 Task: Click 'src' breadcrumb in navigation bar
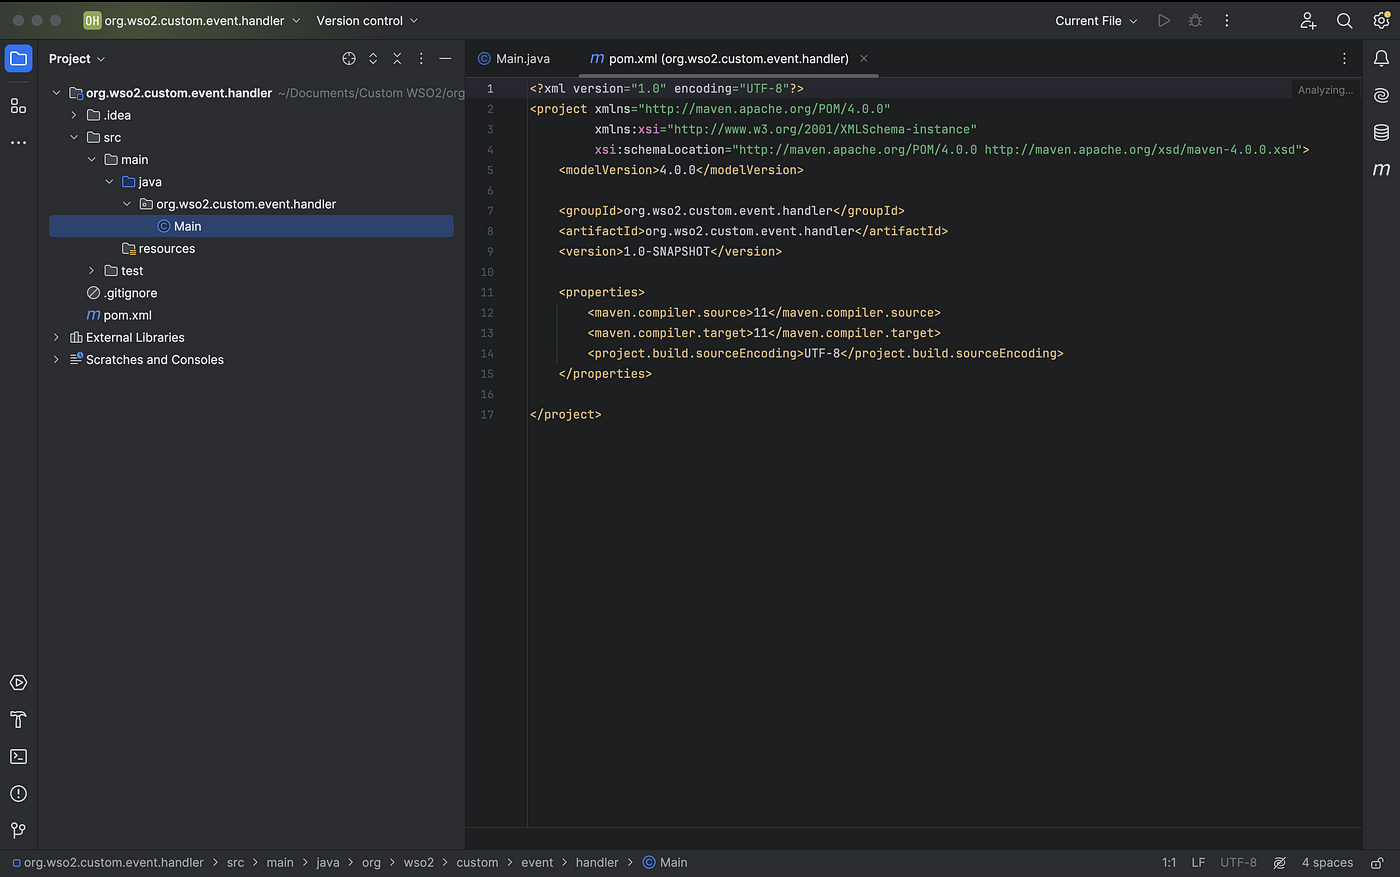coord(235,863)
